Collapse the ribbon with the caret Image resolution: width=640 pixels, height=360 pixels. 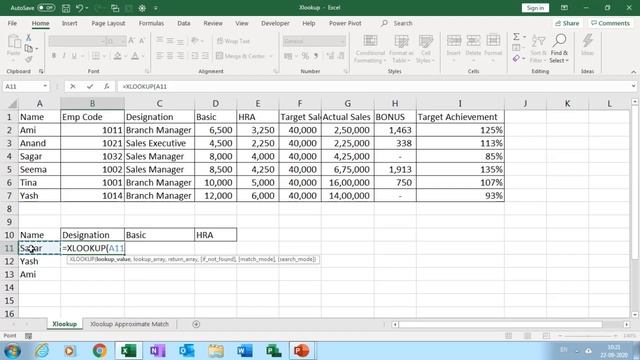(633, 72)
